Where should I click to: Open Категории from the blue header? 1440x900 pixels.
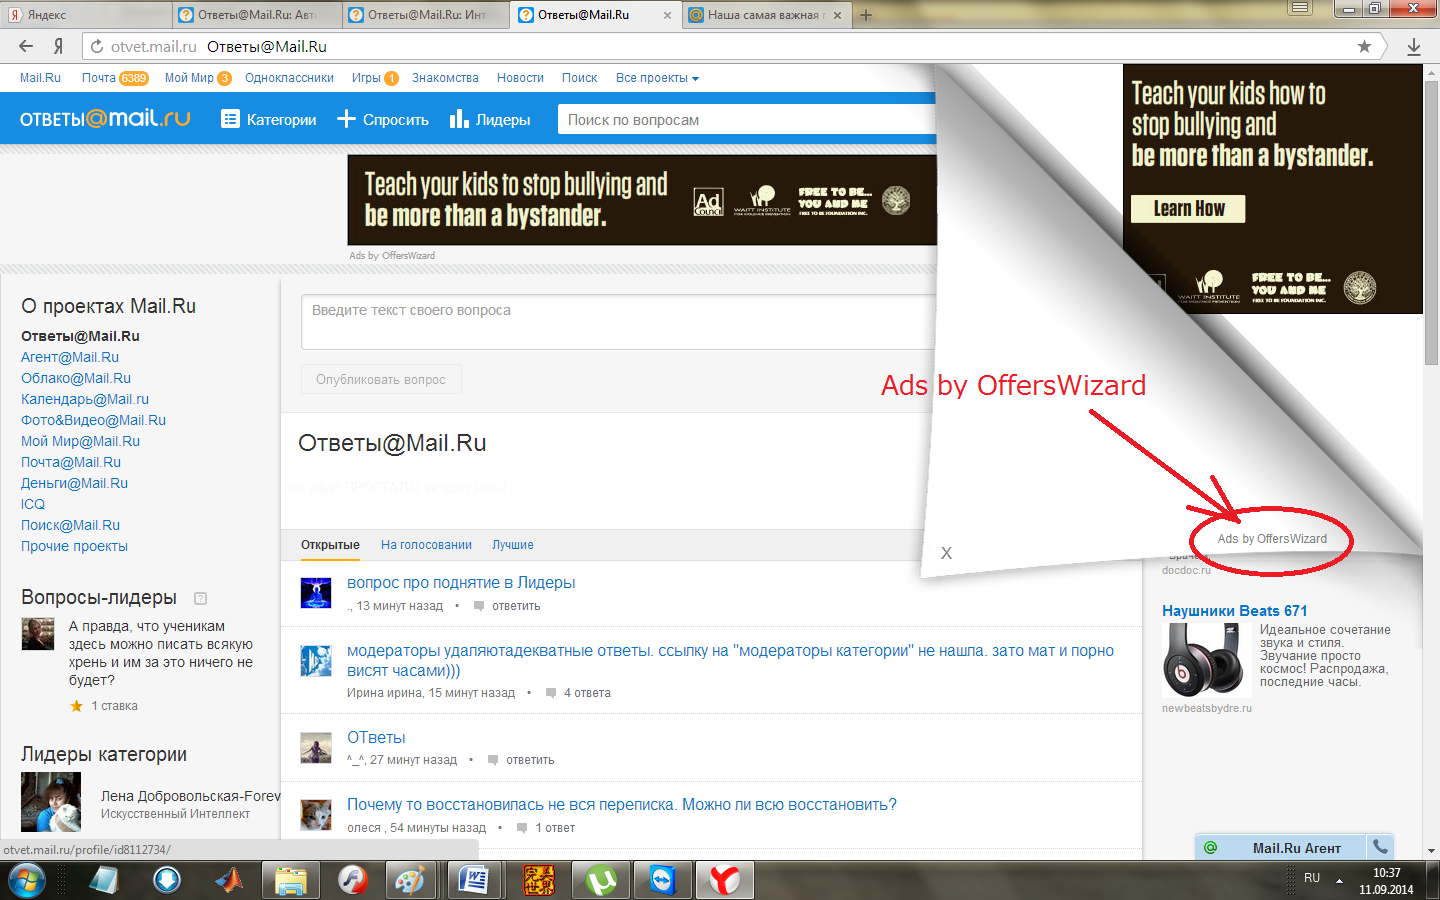269,120
